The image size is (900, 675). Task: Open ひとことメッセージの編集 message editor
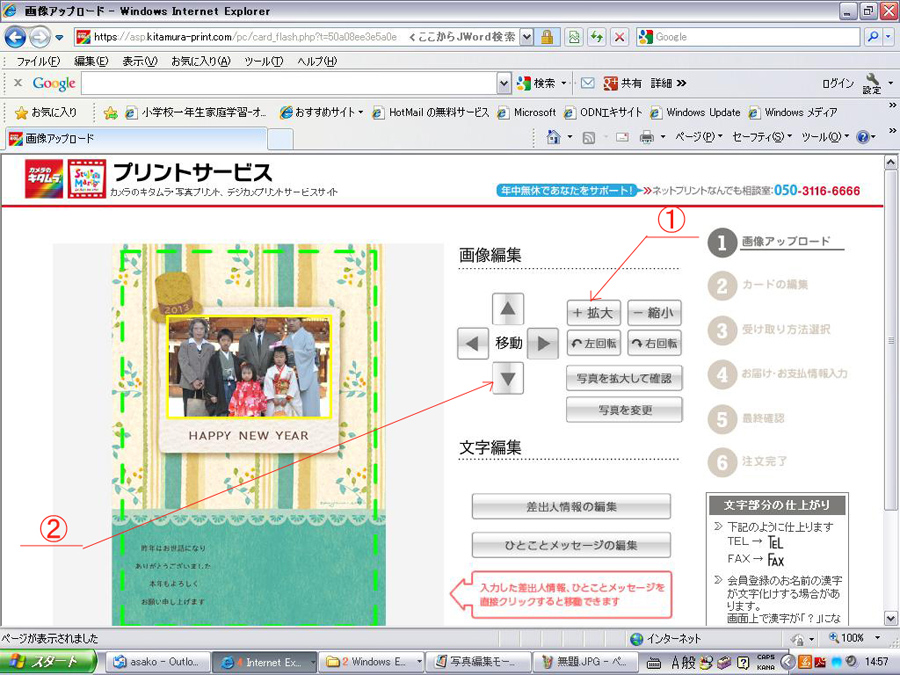coord(571,545)
